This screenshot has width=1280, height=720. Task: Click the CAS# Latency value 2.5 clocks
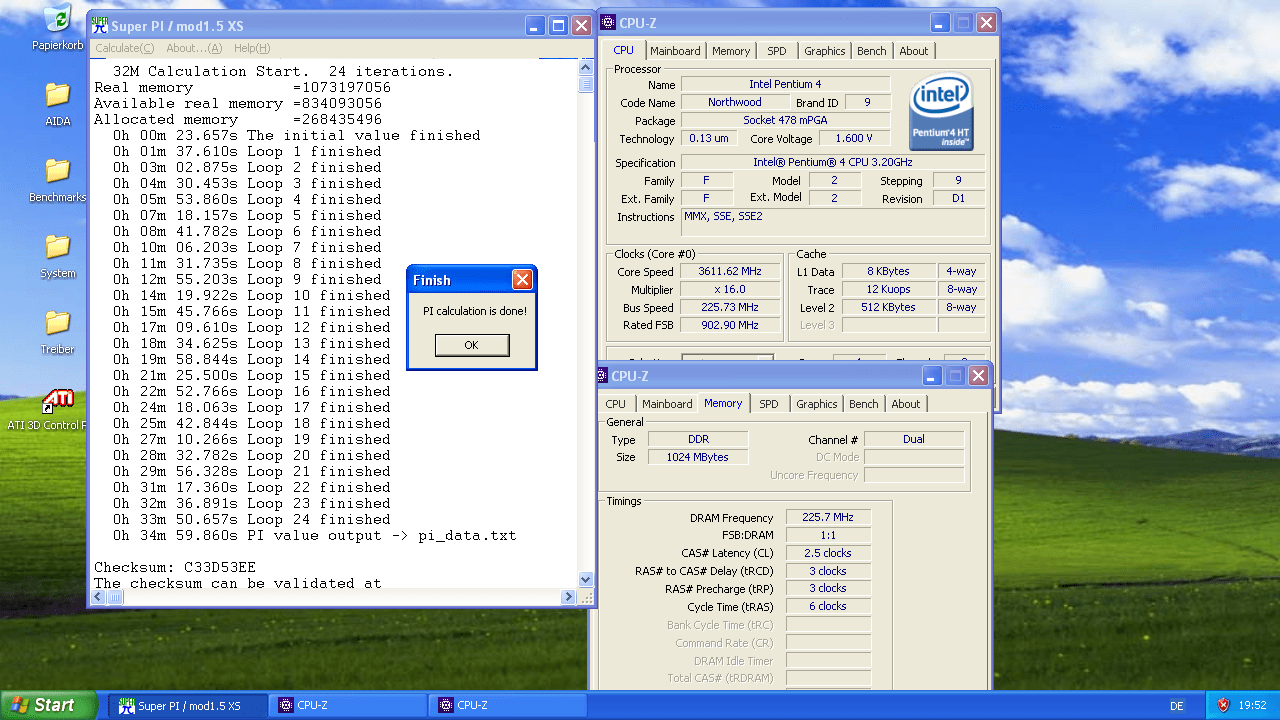pyautogui.click(x=828, y=553)
